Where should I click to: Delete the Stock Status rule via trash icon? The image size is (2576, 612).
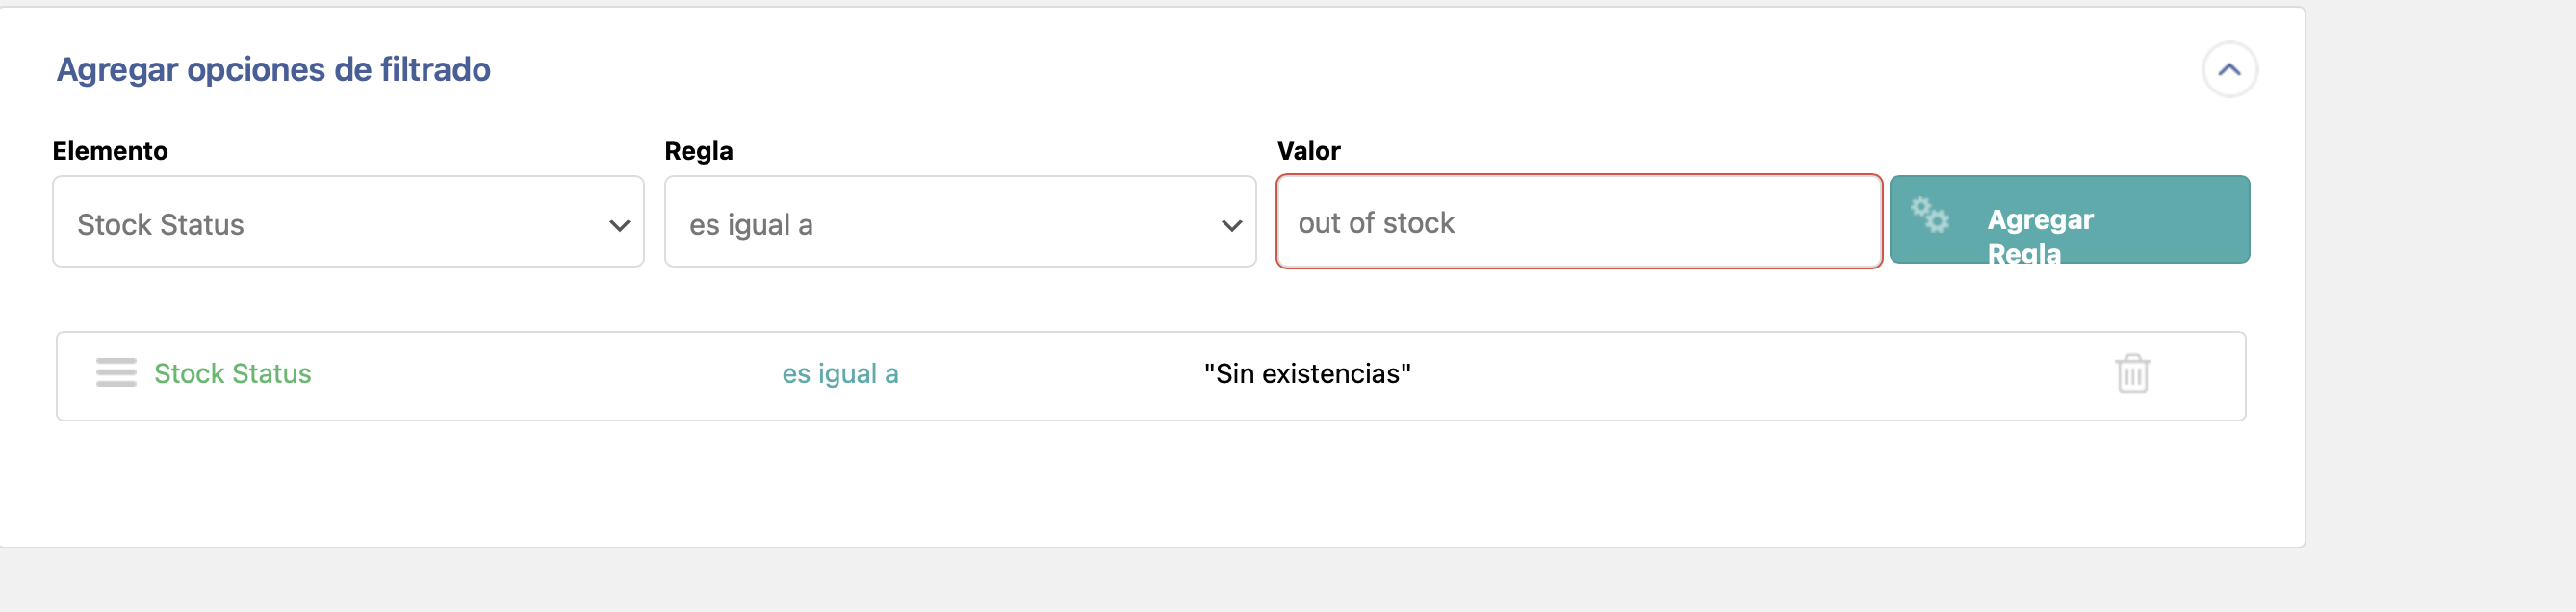(x=2132, y=373)
